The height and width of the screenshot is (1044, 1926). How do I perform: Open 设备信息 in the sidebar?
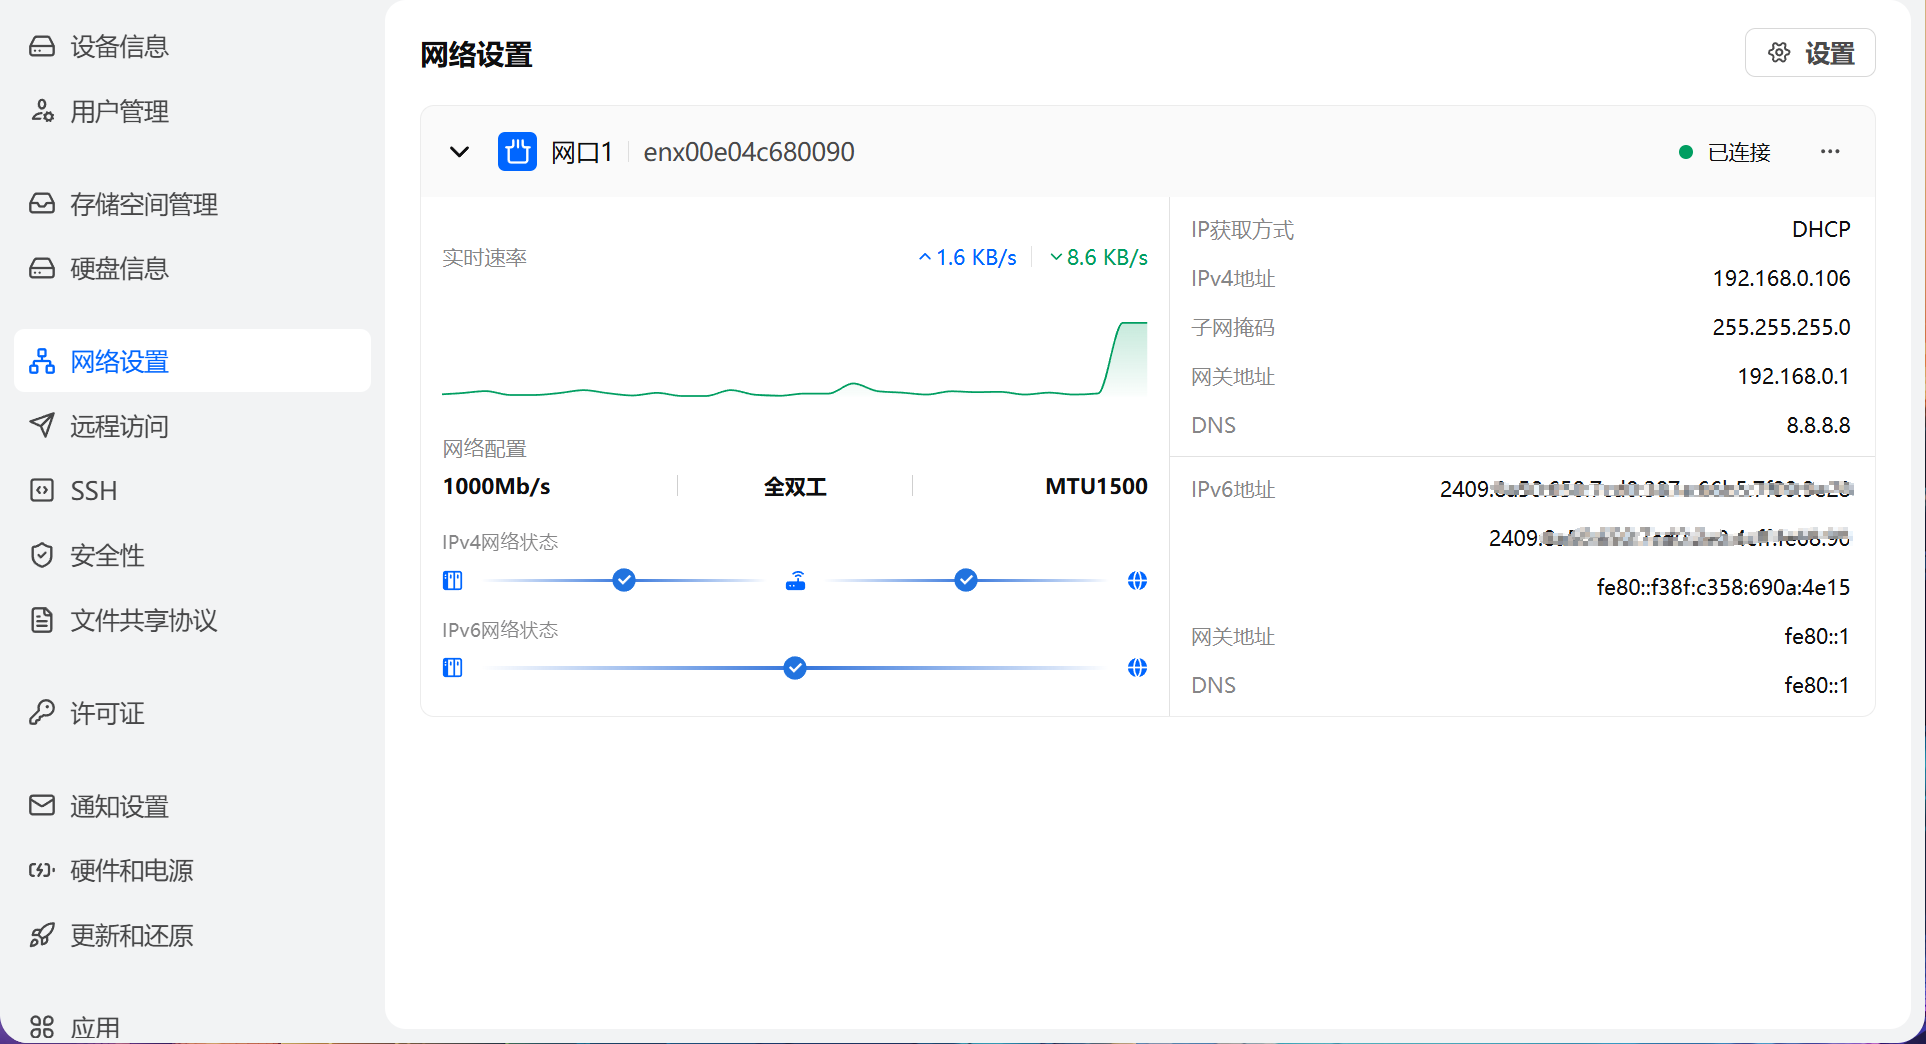tap(119, 47)
